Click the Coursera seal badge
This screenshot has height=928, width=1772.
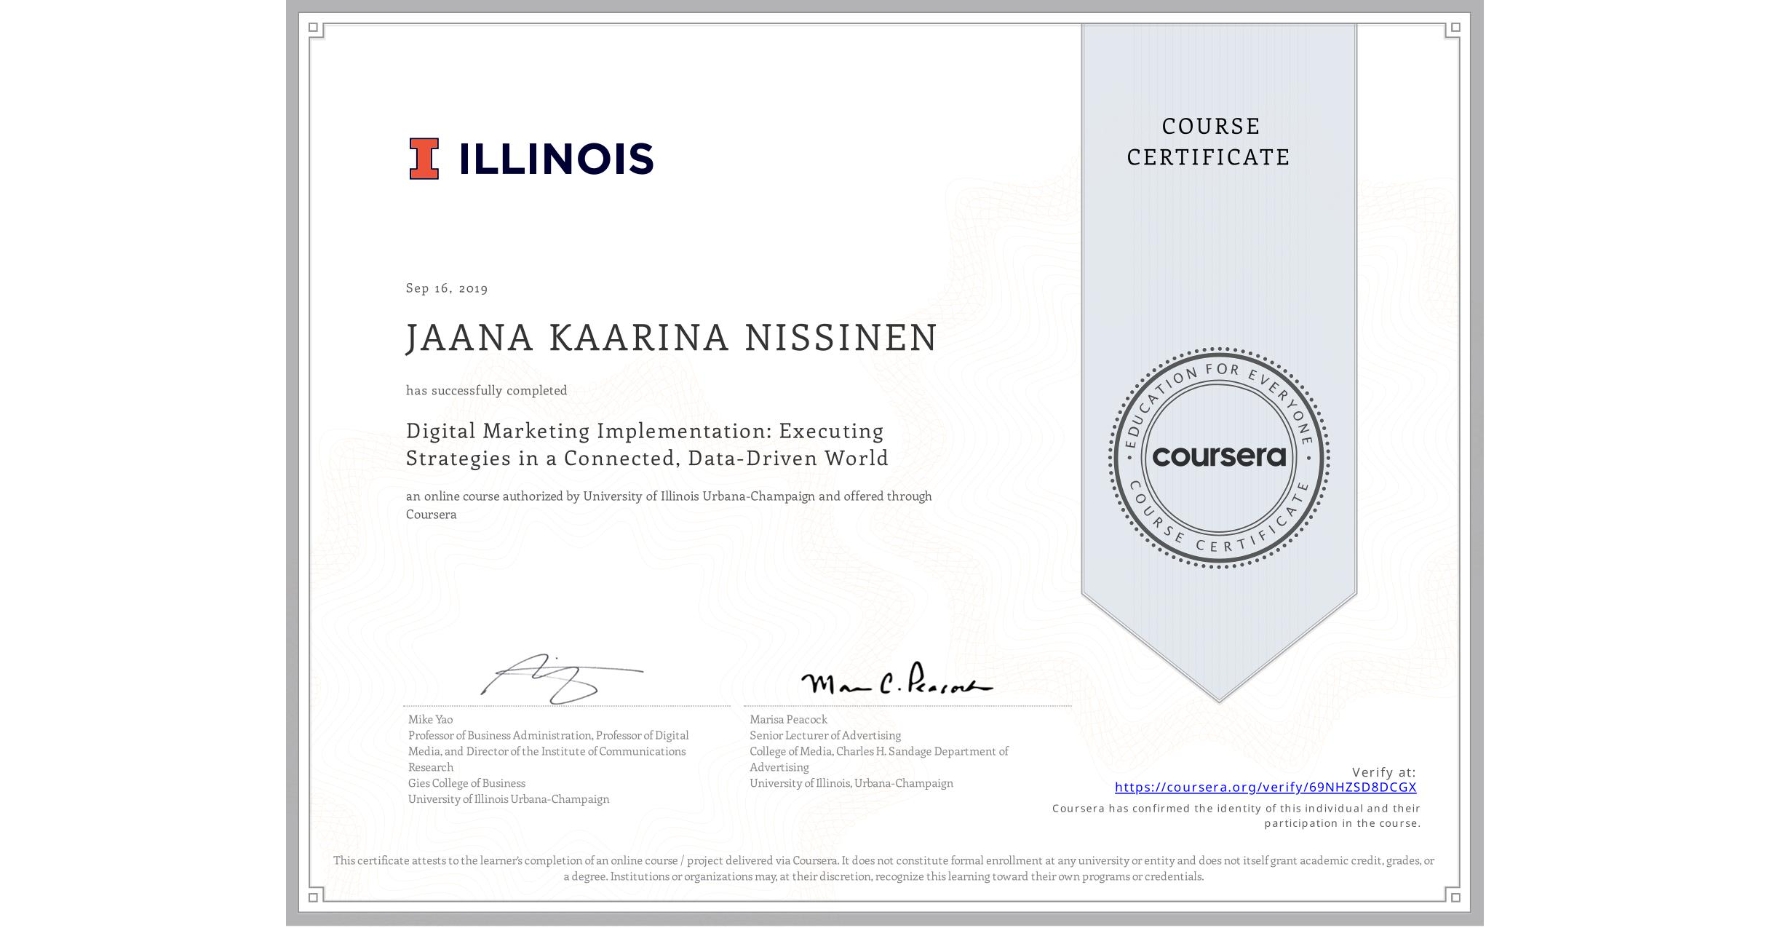(x=1218, y=458)
